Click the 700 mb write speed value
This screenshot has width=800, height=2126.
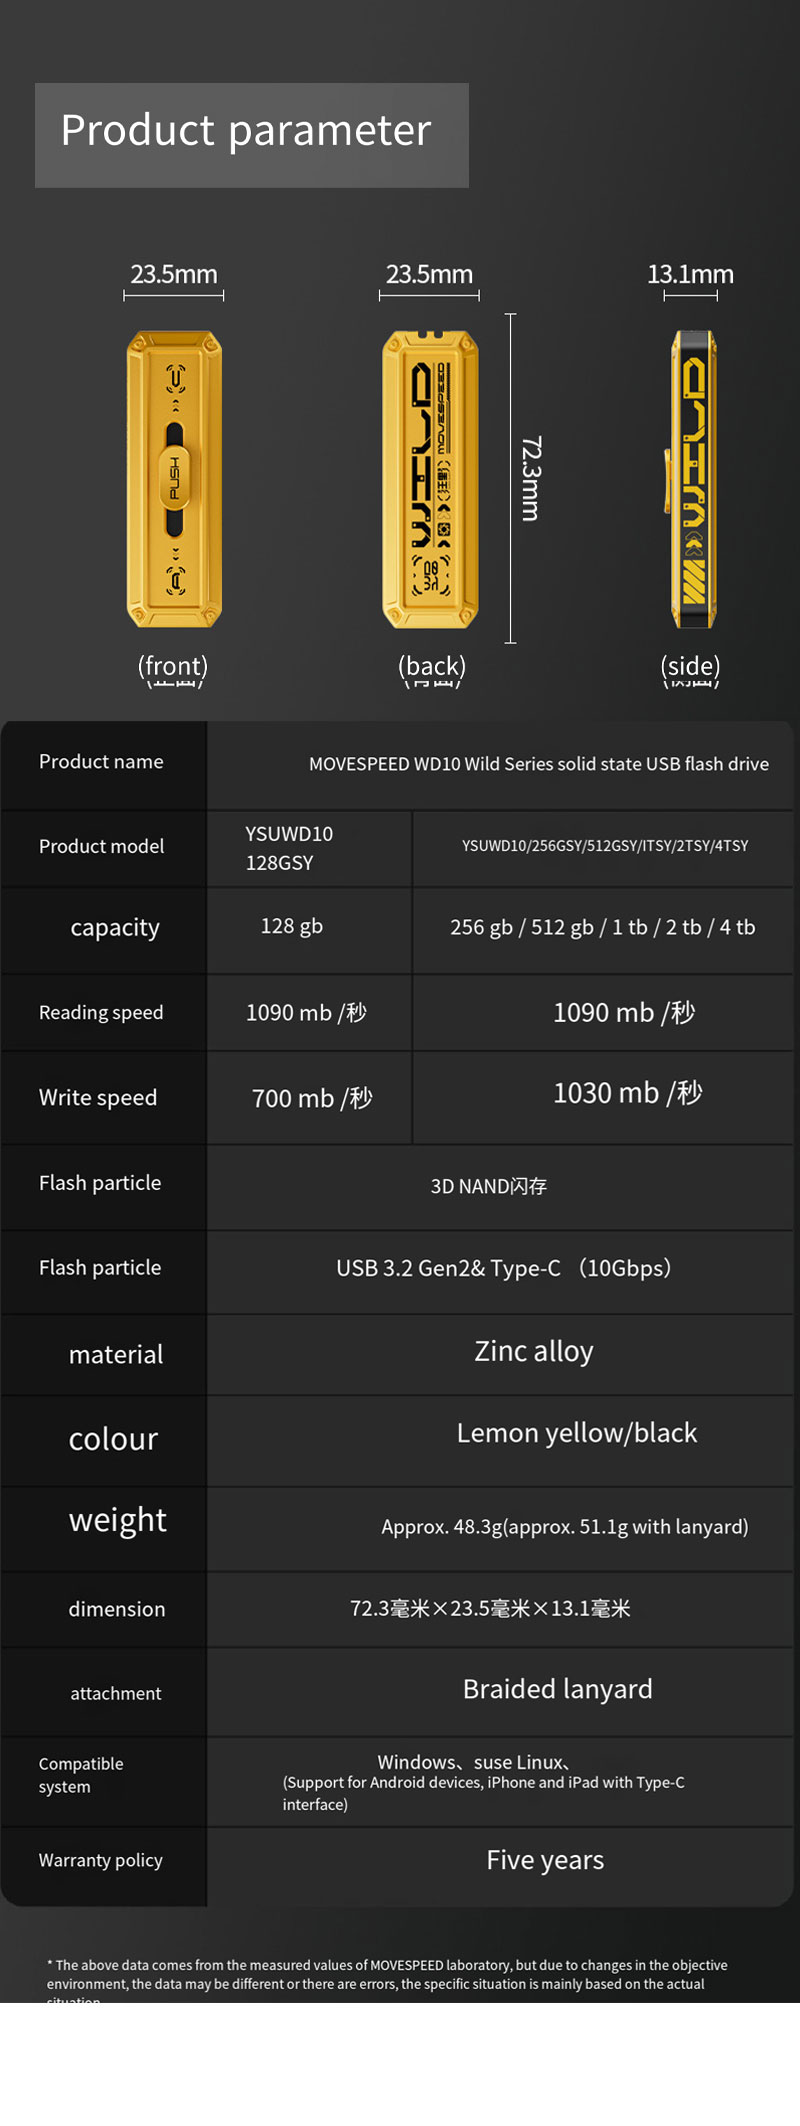[x=312, y=1098]
